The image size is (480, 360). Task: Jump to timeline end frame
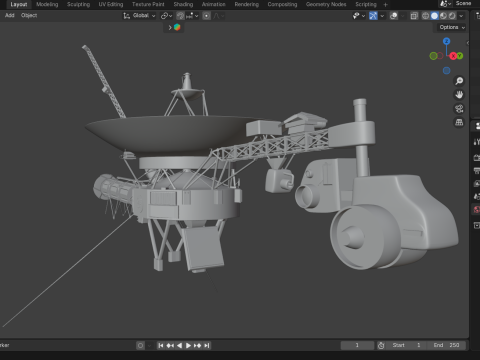coord(207,346)
